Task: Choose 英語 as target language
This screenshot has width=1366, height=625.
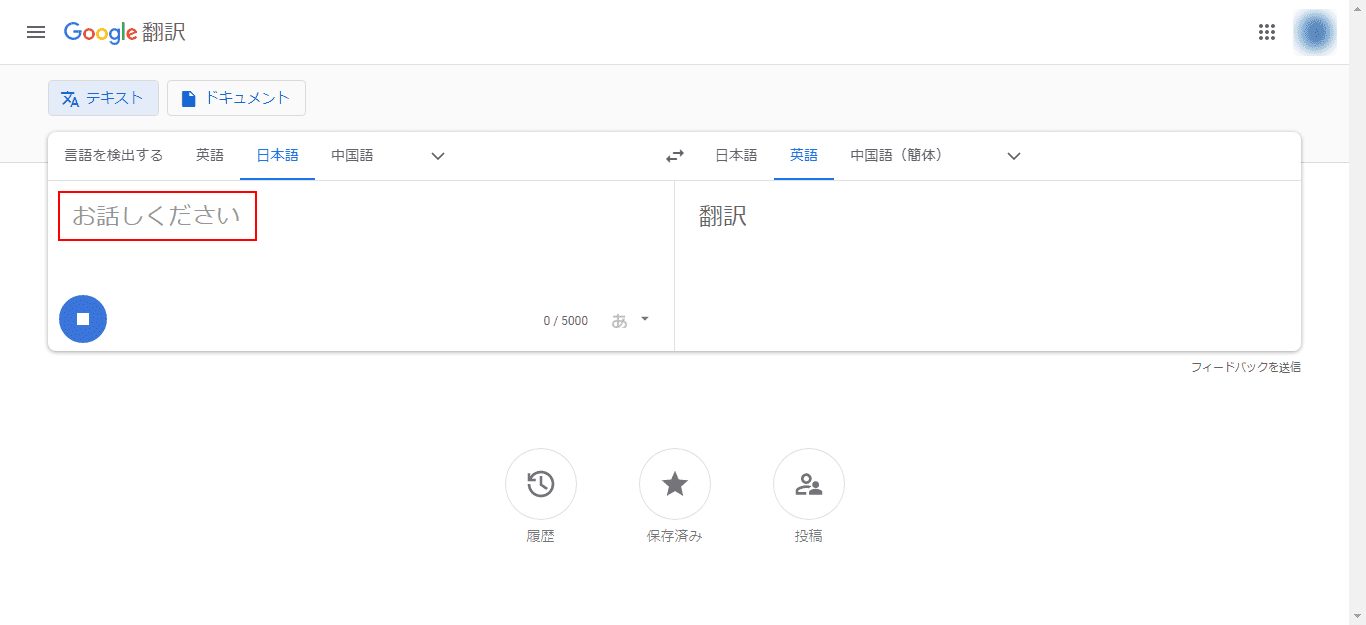Action: point(804,156)
